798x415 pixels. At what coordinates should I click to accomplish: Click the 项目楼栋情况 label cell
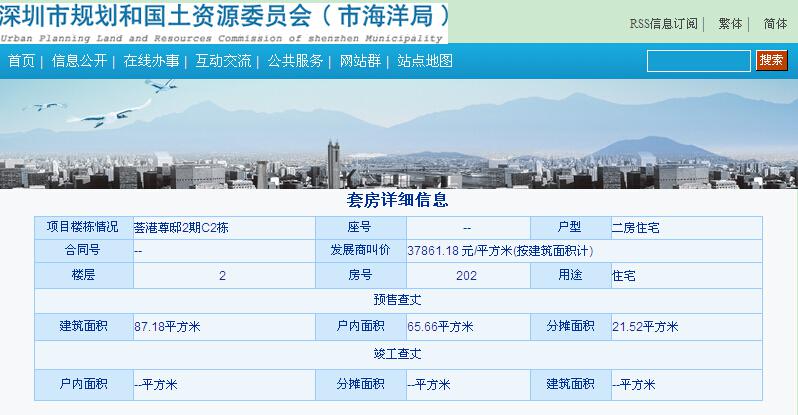click(83, 227)
